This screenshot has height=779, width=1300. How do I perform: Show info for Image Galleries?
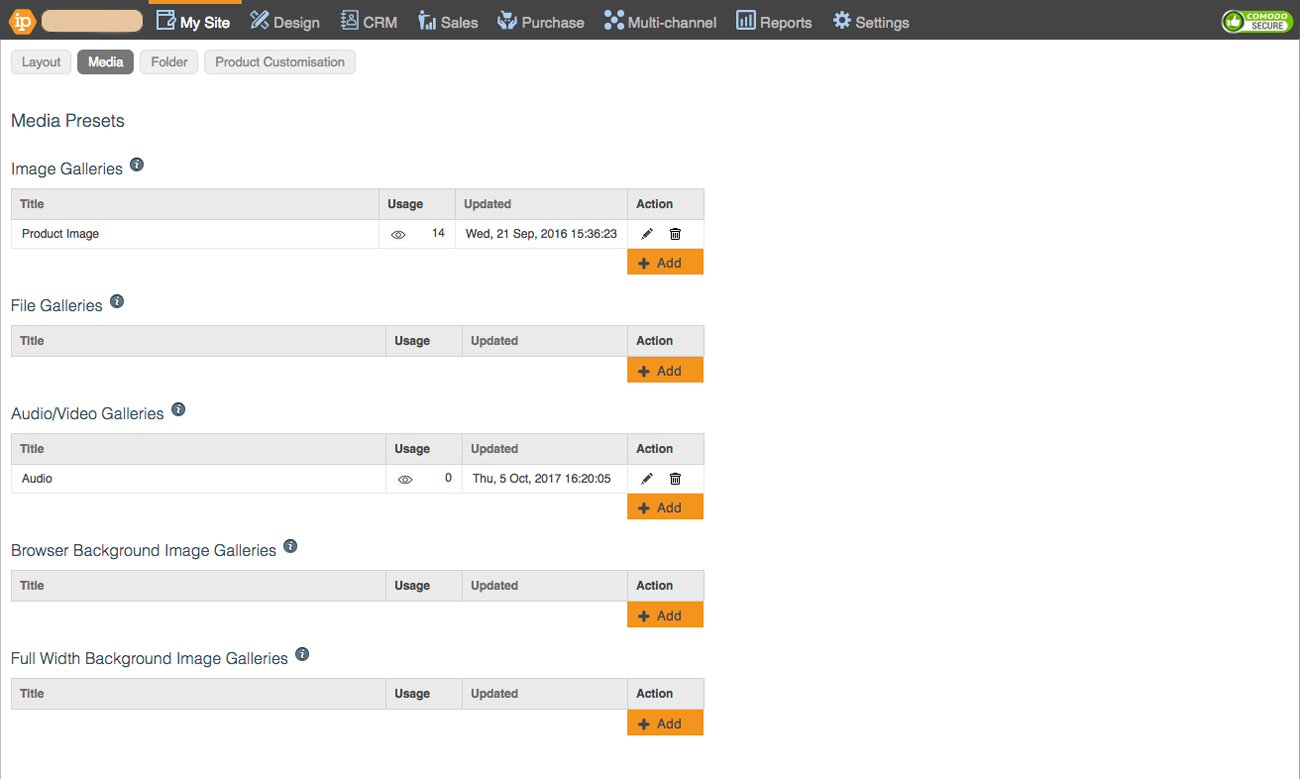pyautogui.click(x=137, y=165)
